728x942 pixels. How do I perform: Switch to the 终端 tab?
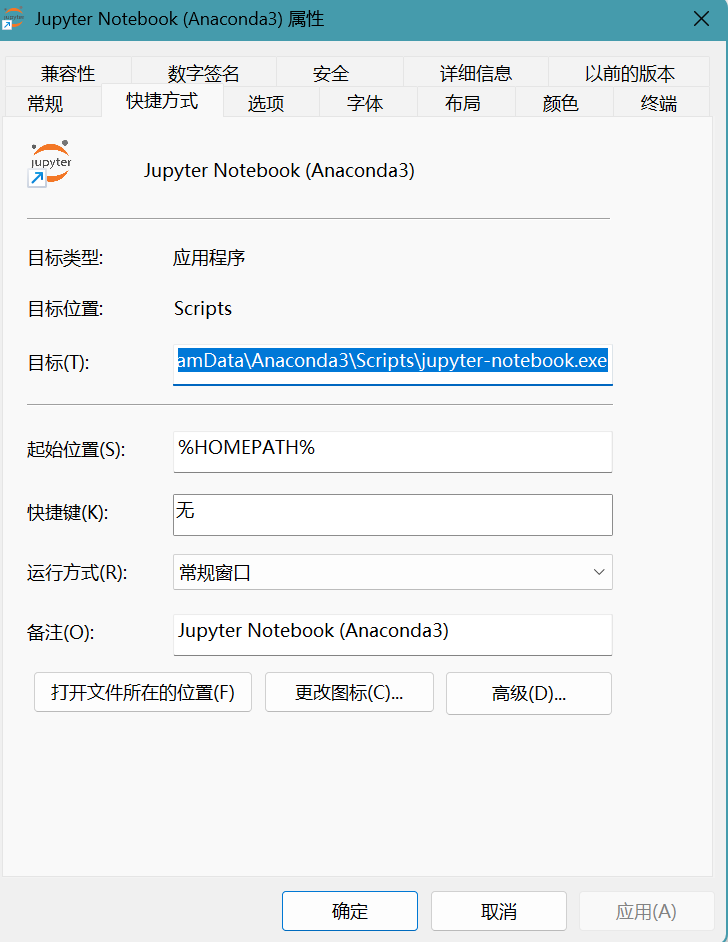tap(659, 103)
